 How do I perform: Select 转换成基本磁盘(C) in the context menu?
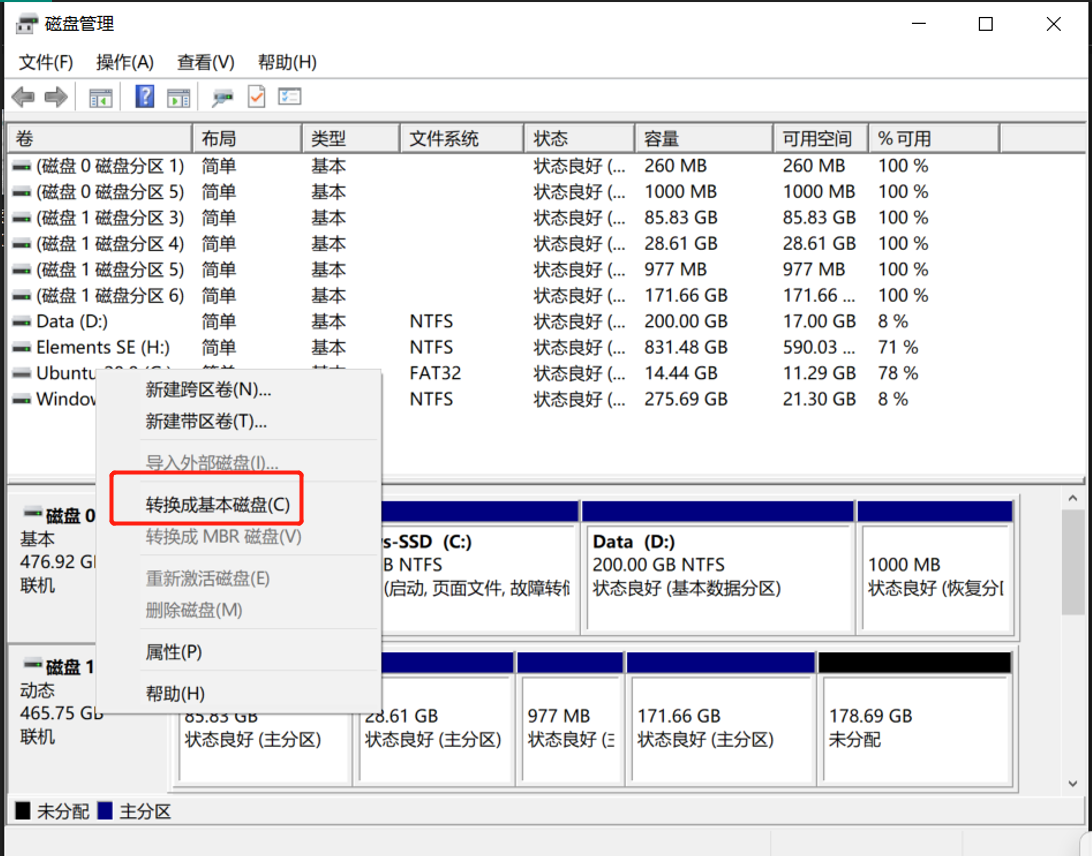[x=239, y=504]
